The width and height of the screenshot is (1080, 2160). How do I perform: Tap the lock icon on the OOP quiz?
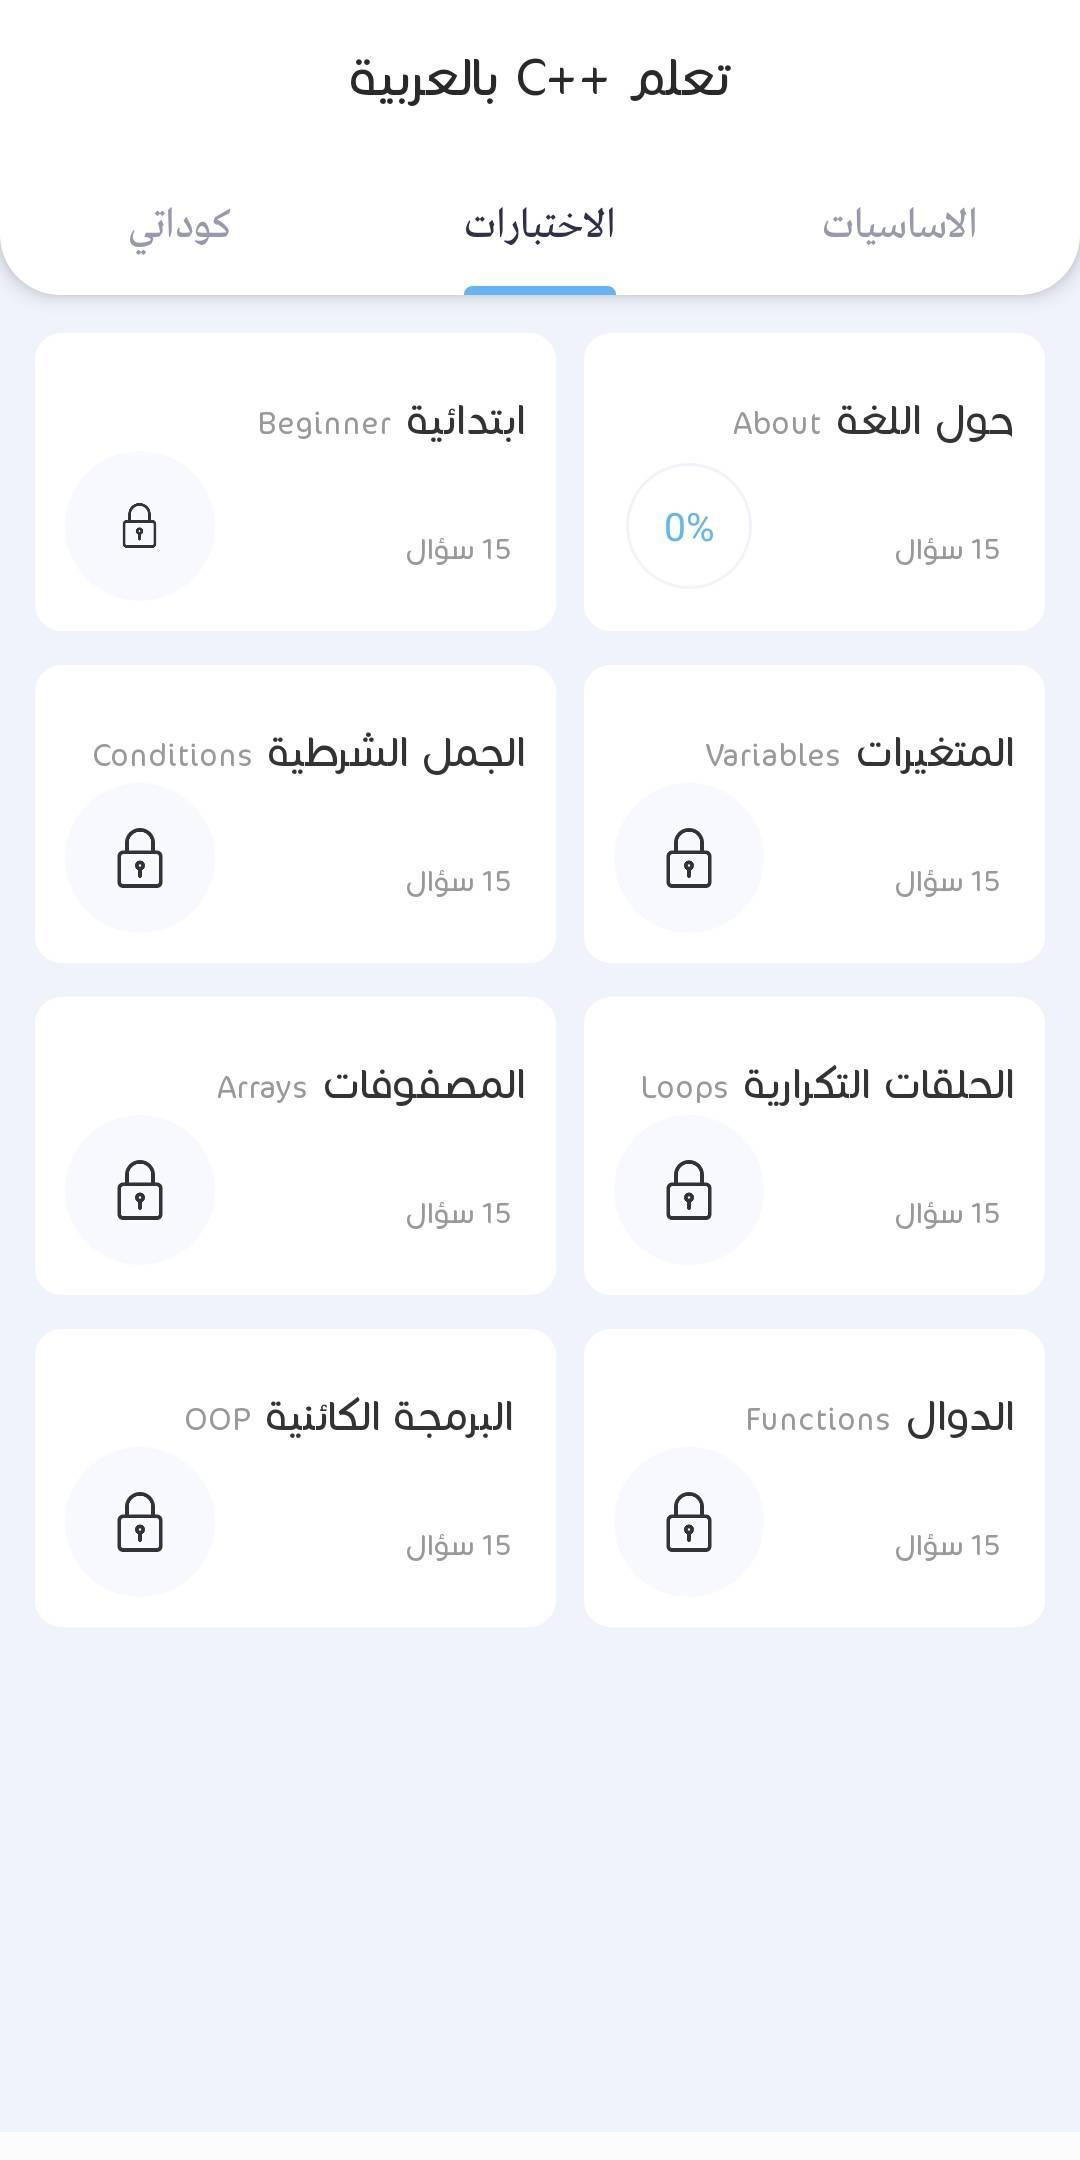[140, 1522]
